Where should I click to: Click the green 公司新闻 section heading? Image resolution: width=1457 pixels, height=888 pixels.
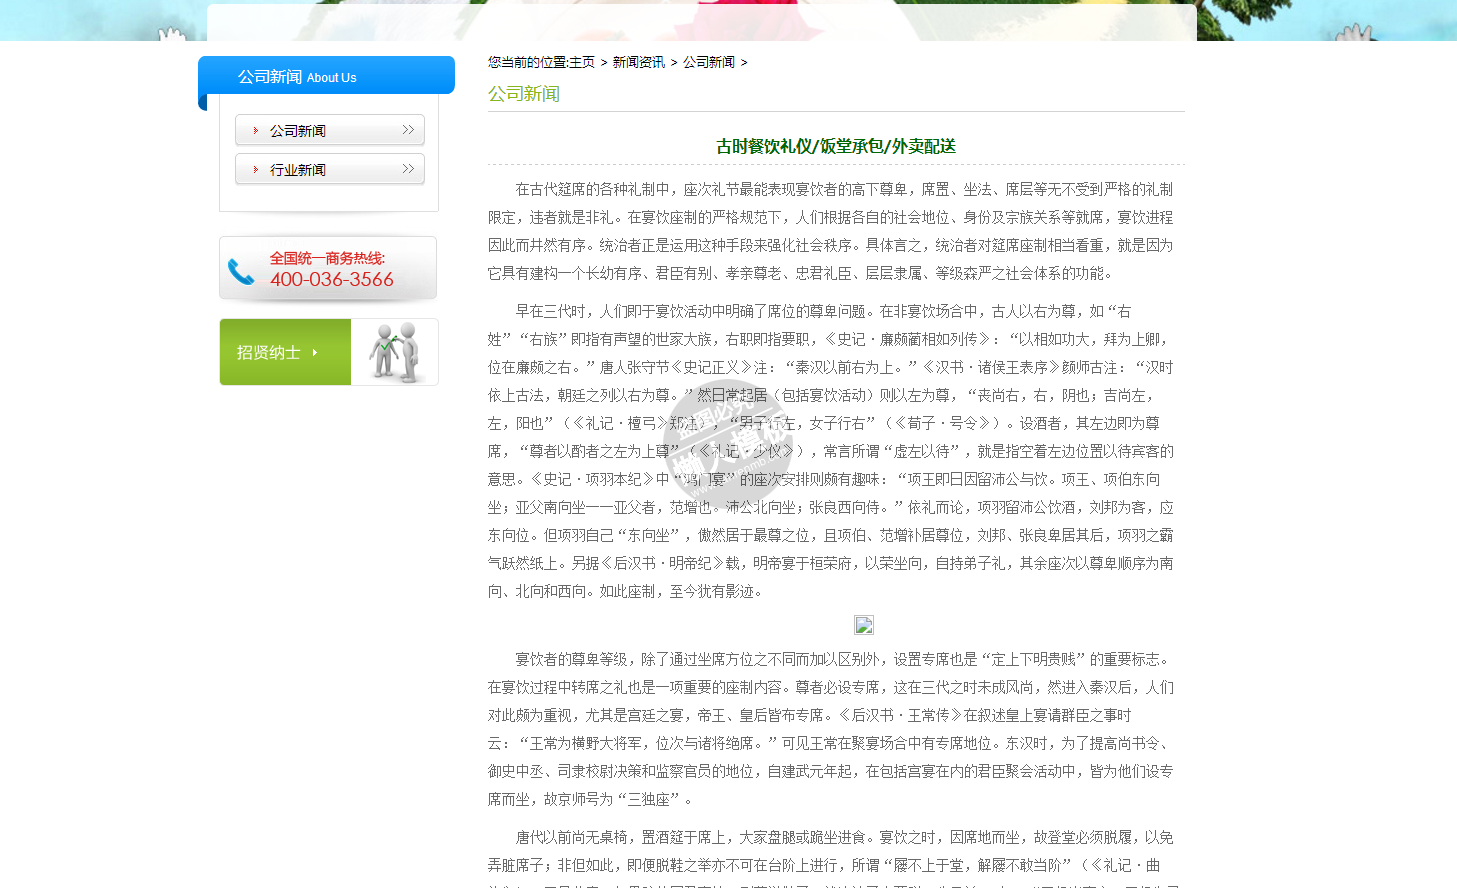coord(524,94)
